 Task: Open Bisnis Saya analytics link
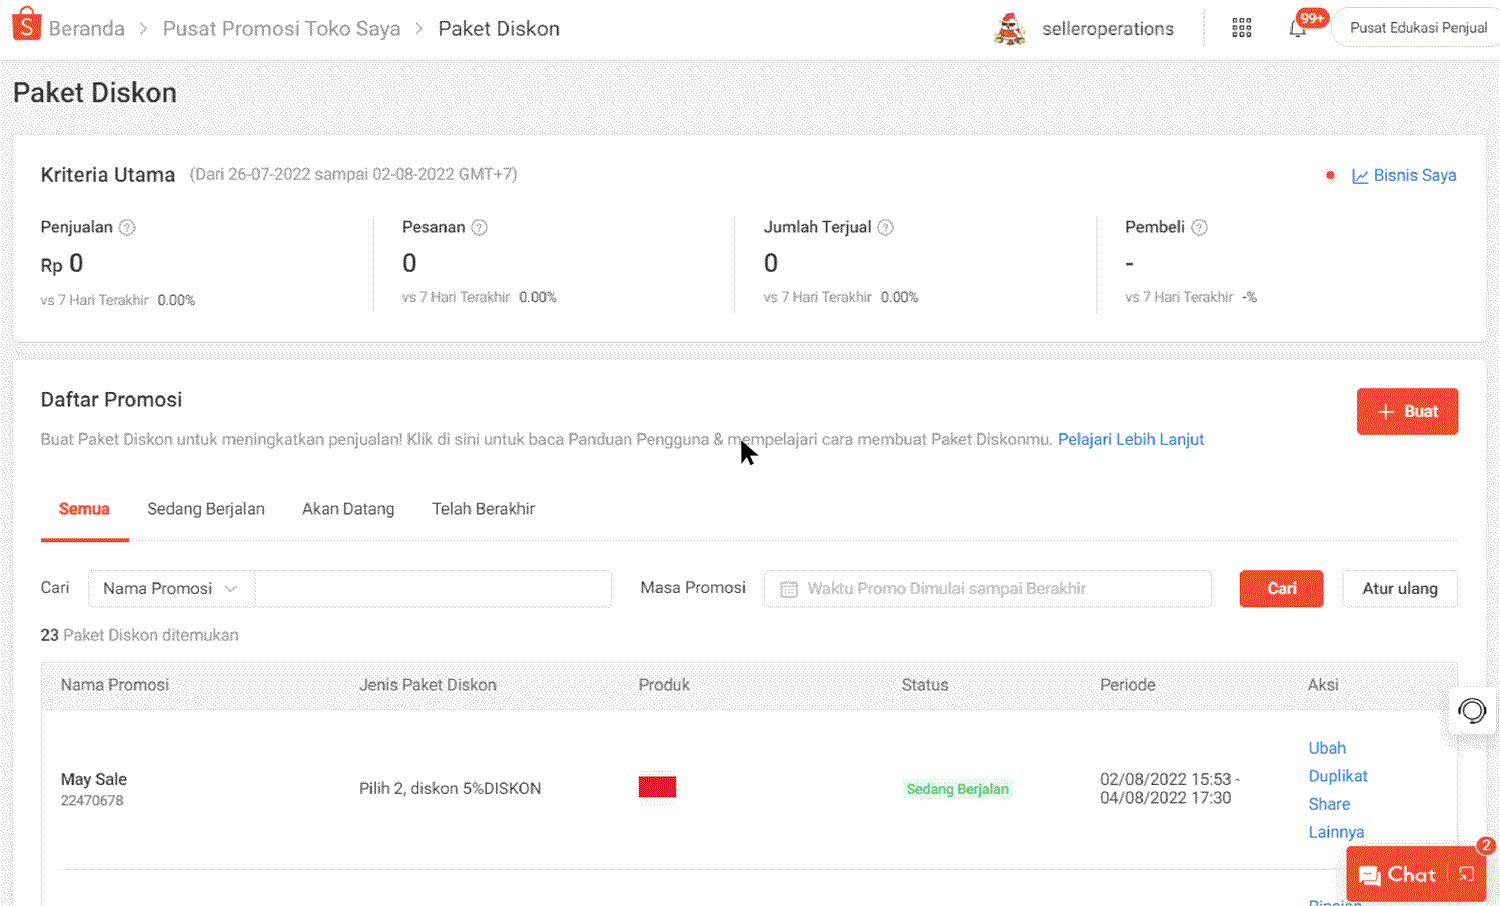click(1404, 176)
